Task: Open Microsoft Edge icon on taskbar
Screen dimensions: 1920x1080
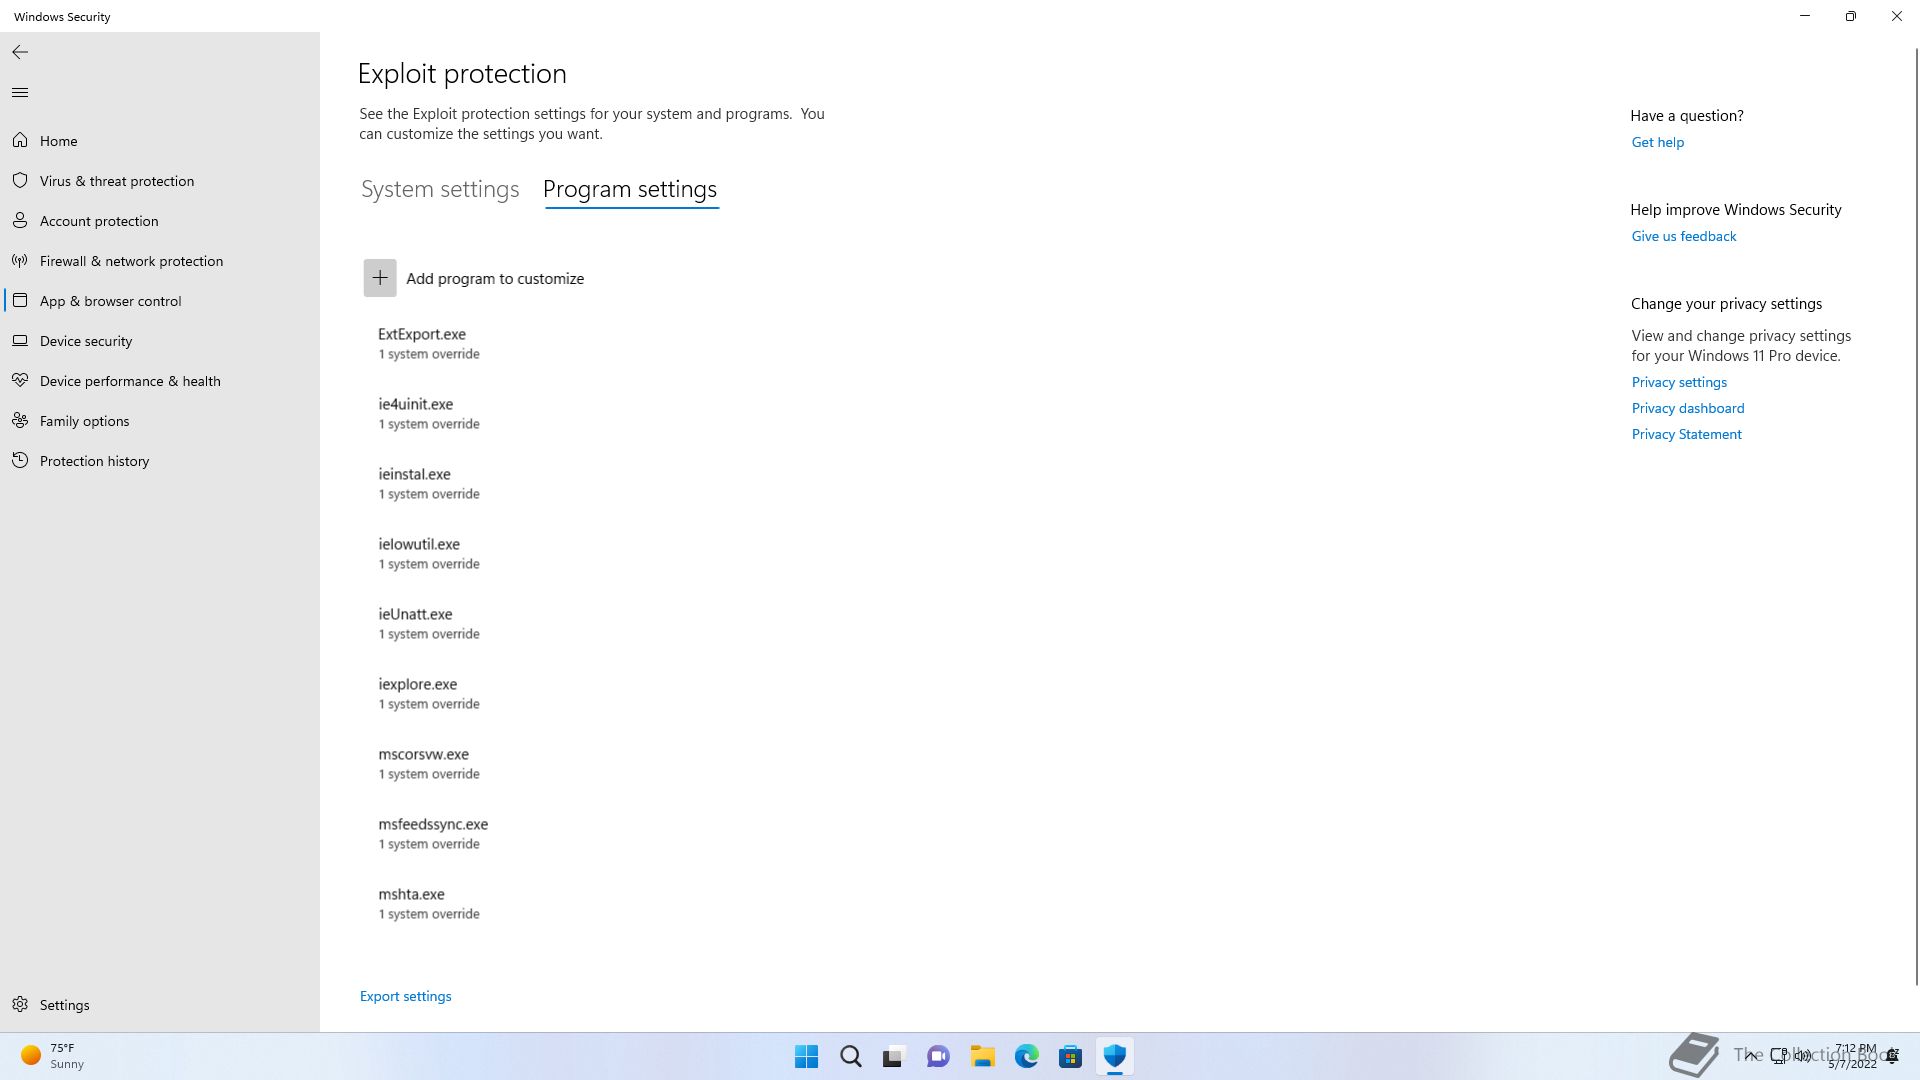Action: 1027,1056
